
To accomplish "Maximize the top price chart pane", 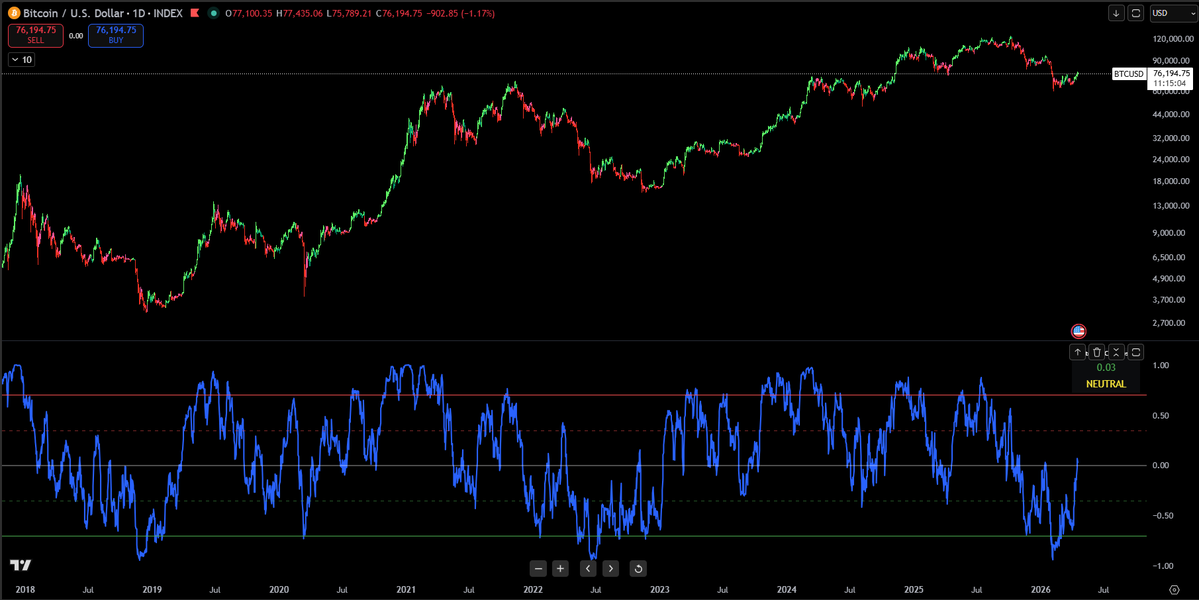I will click(1136, 13).
